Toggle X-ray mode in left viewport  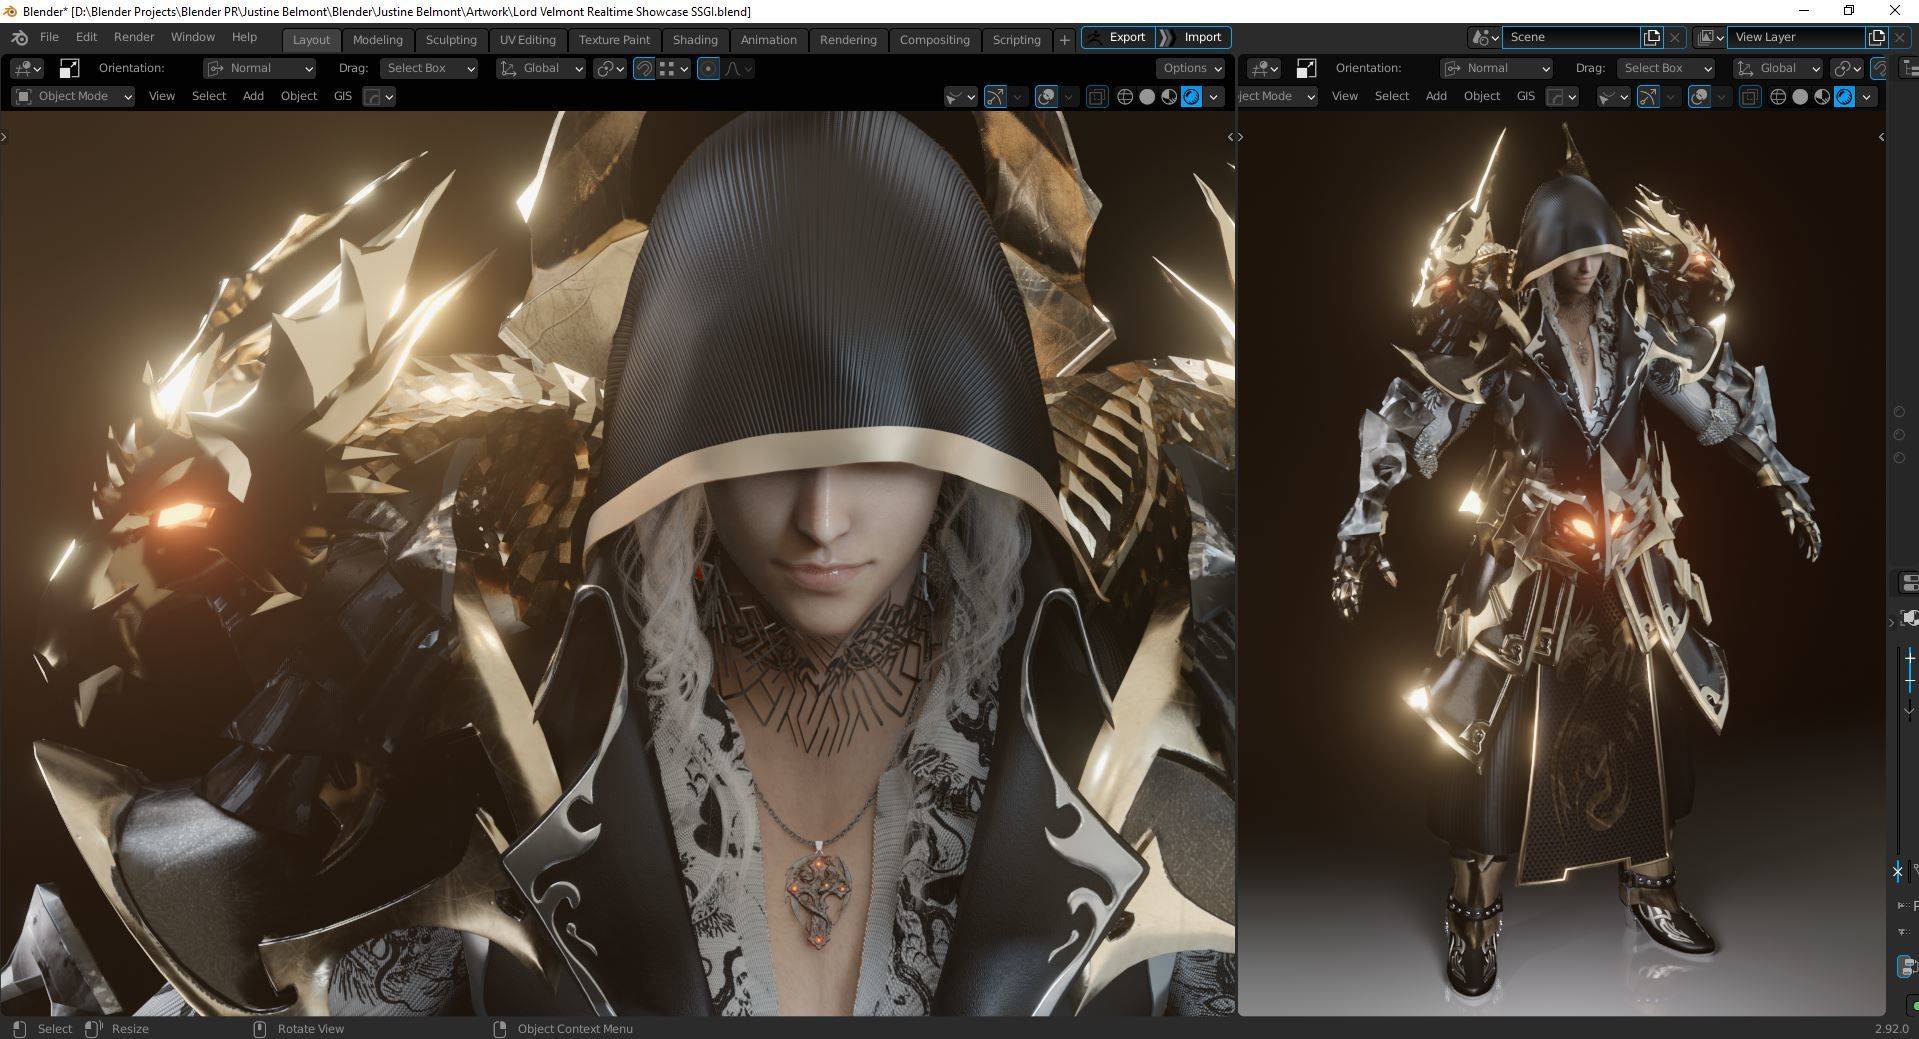point(1097,97)
